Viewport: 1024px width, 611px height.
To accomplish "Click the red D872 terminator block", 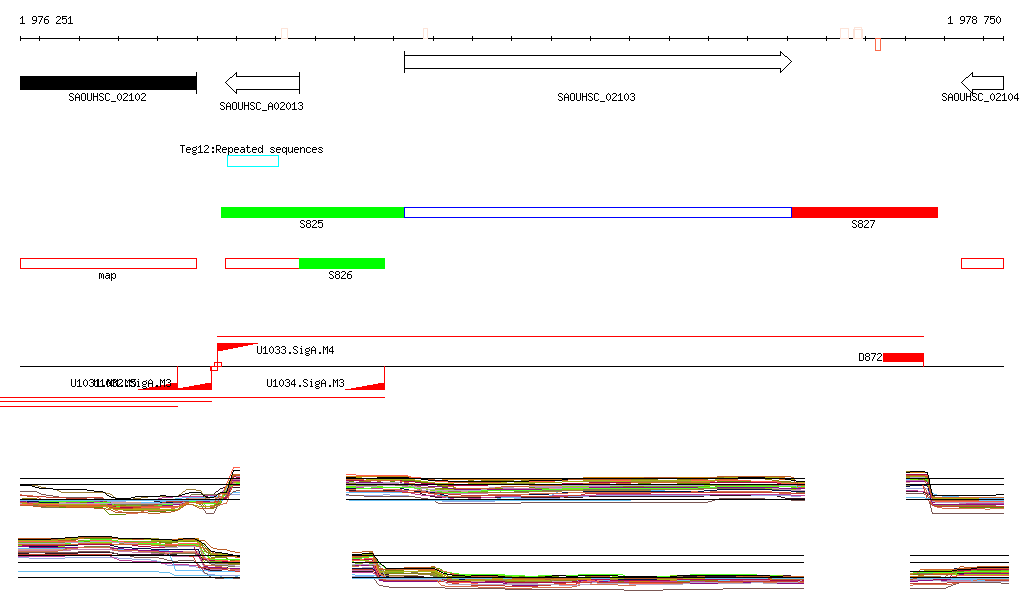I will coord(903,357).
